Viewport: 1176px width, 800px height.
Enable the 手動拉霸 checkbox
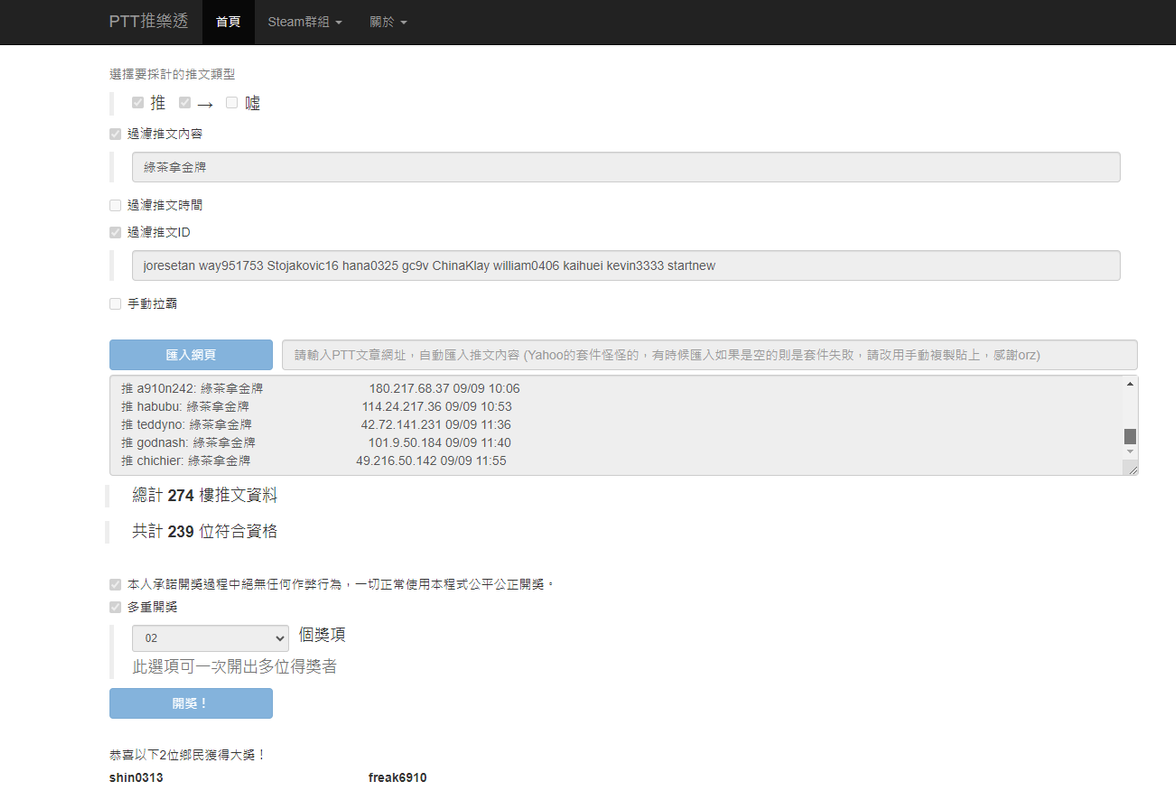115,304
